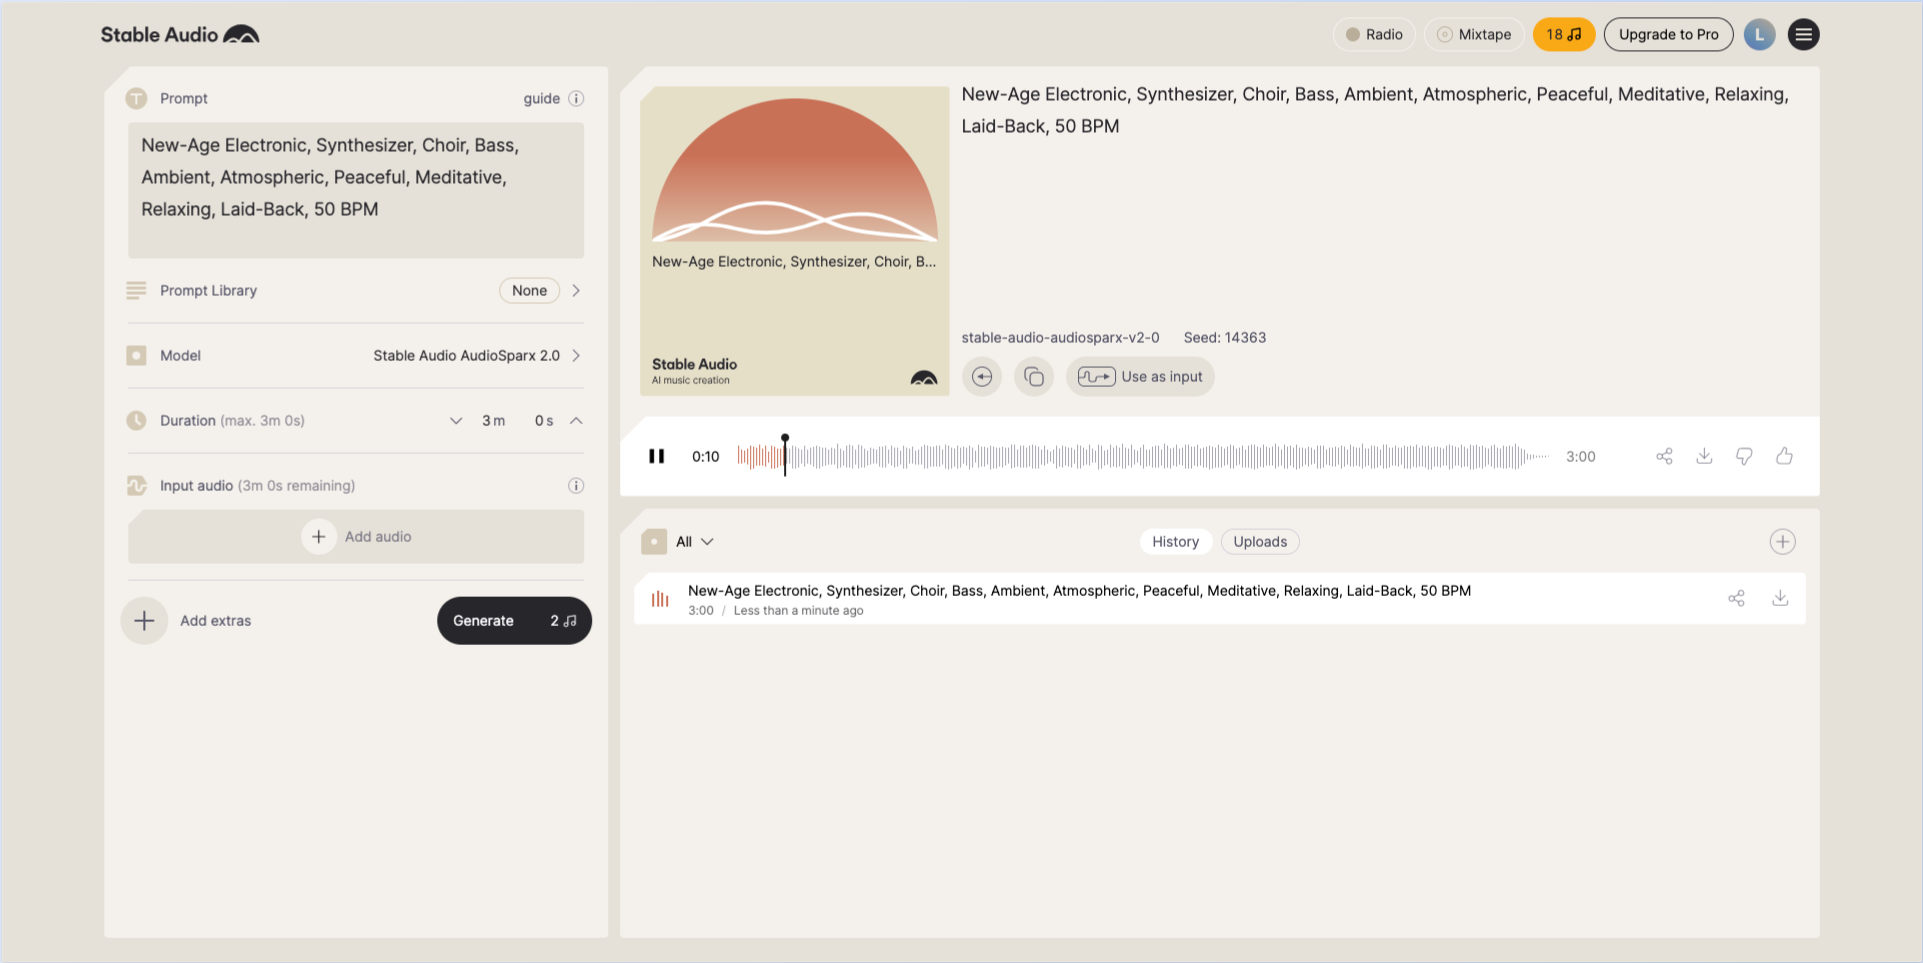The width and height of the screenshot is (1923, 963).
Task: Click the Prompt Library list icon
Action: click(x=136, y=290)
